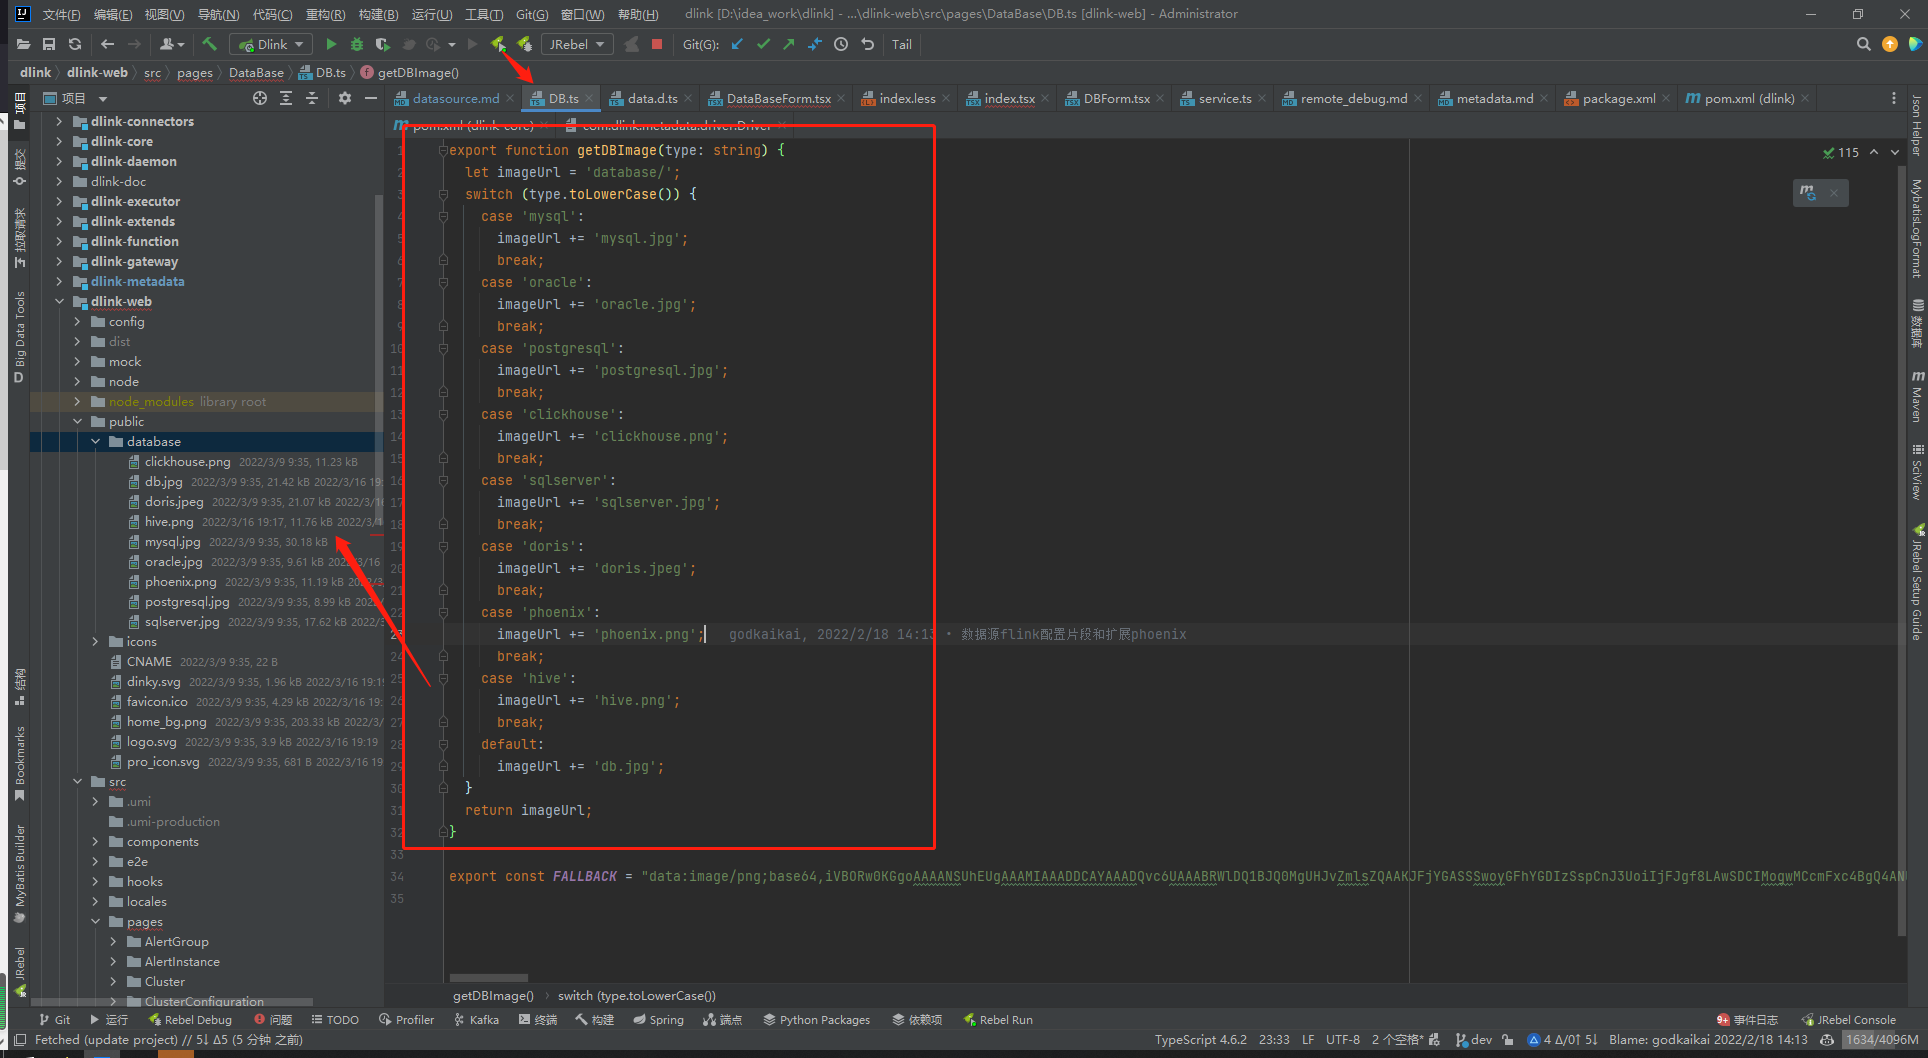The width and height of the screenshot is (1928, 1058).
Task: Toggle fold for getDBImage function
Action: tap(443, 150)
